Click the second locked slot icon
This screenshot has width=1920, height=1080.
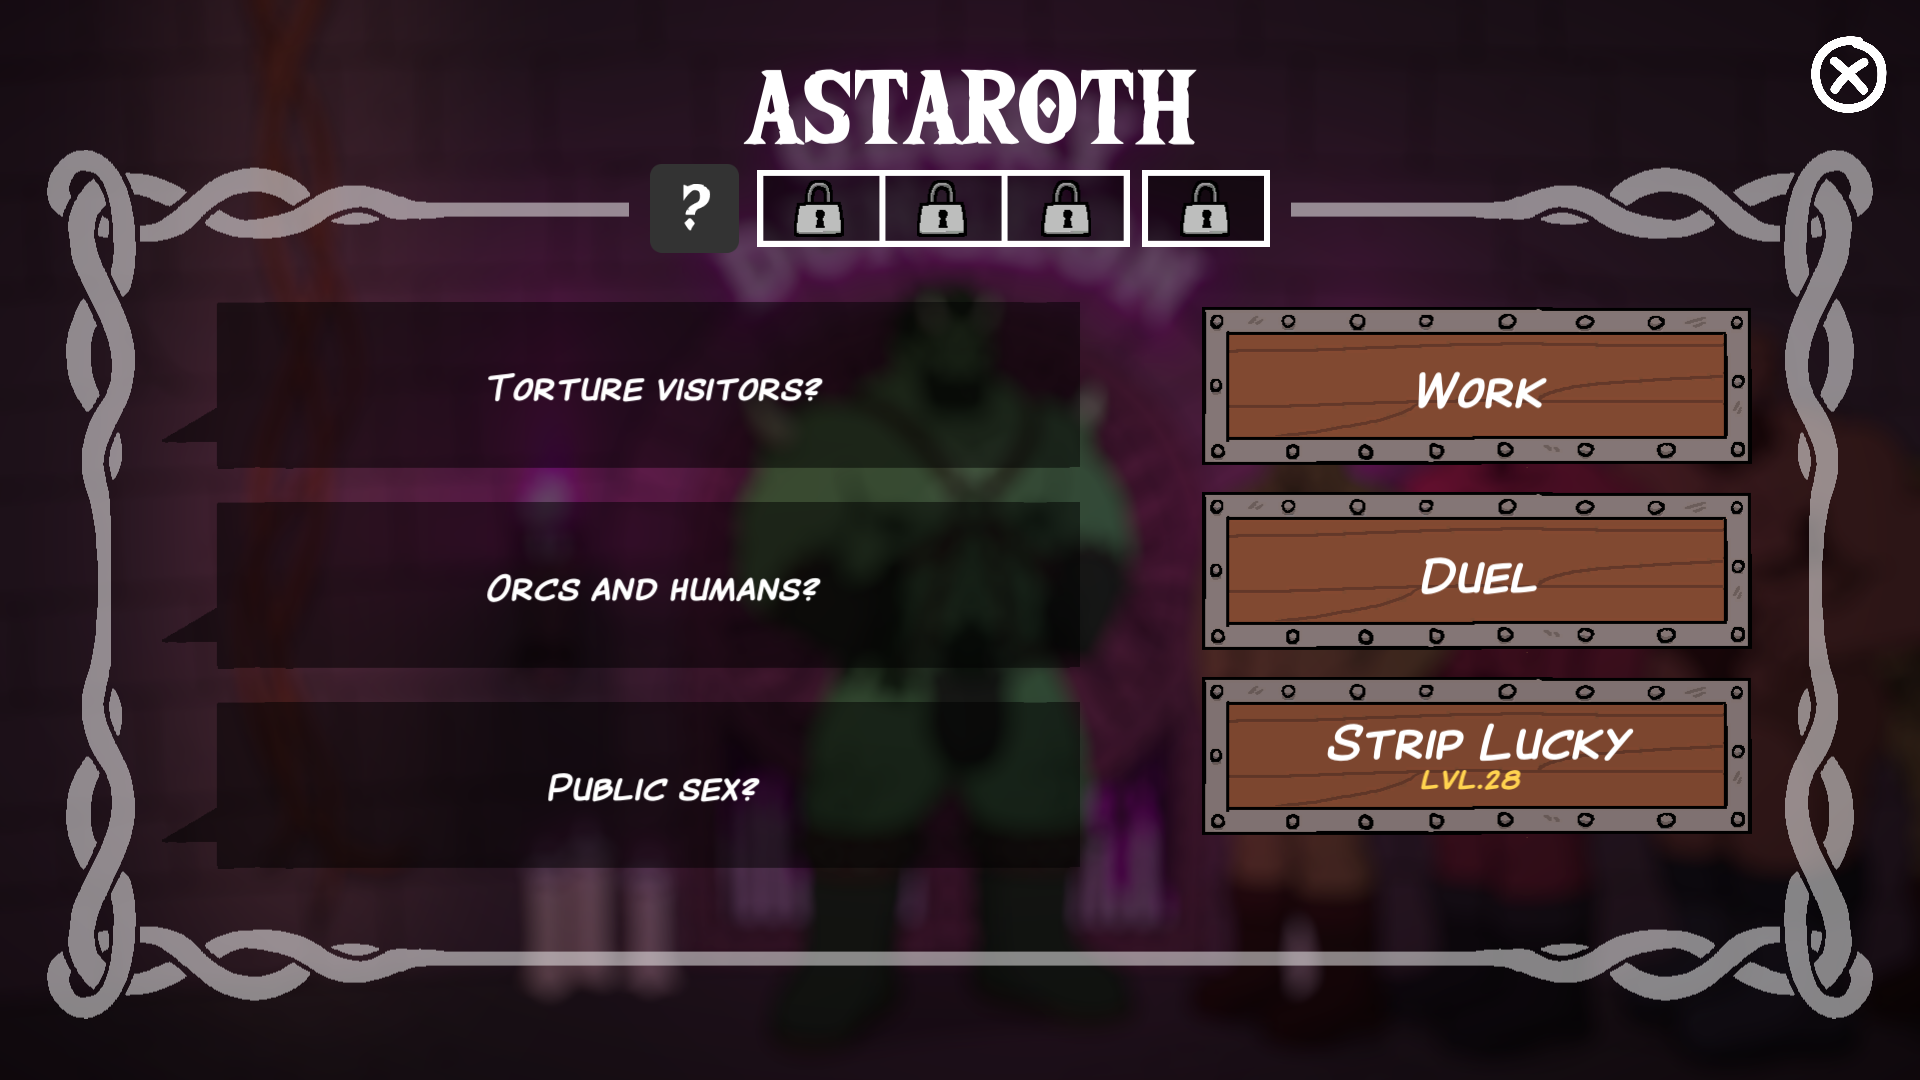tap(942, 208)
